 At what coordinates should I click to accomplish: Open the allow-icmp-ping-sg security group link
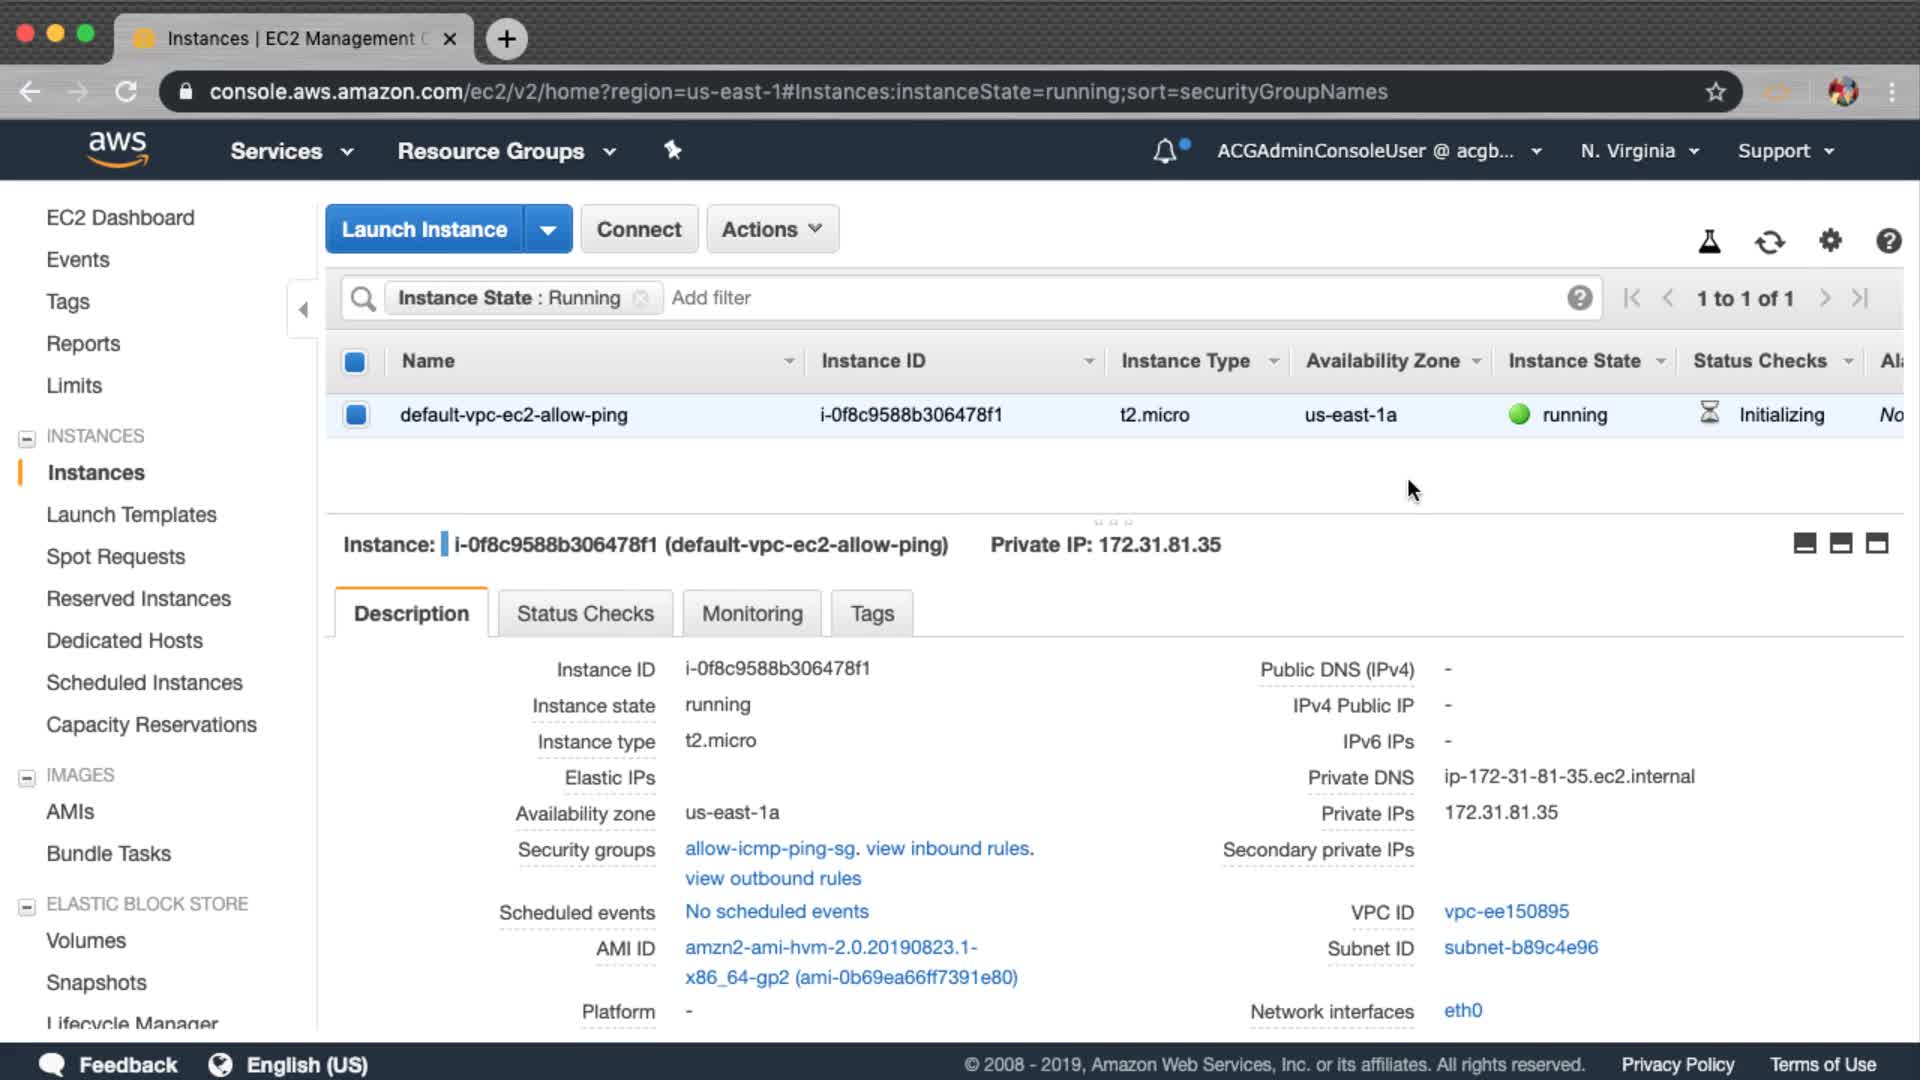(770, 848)
